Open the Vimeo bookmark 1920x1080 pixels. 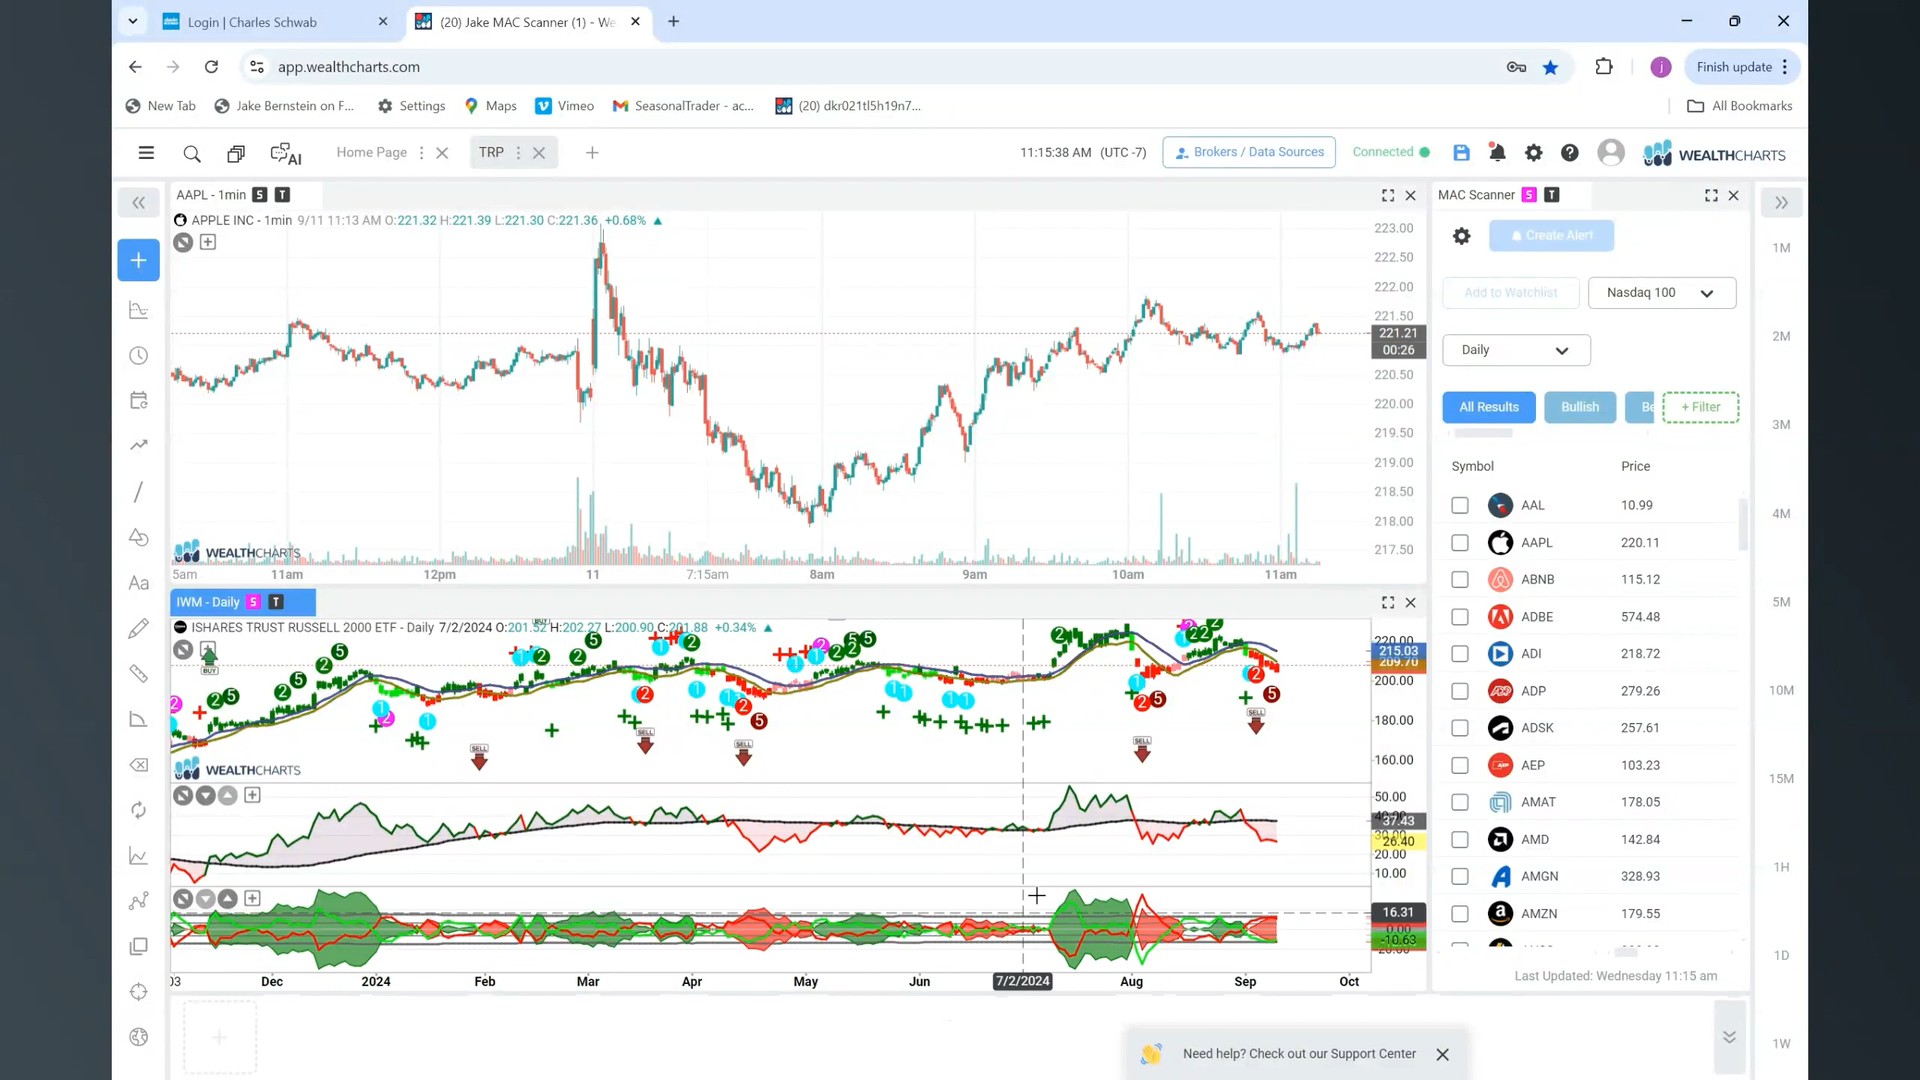coord(565,106)
